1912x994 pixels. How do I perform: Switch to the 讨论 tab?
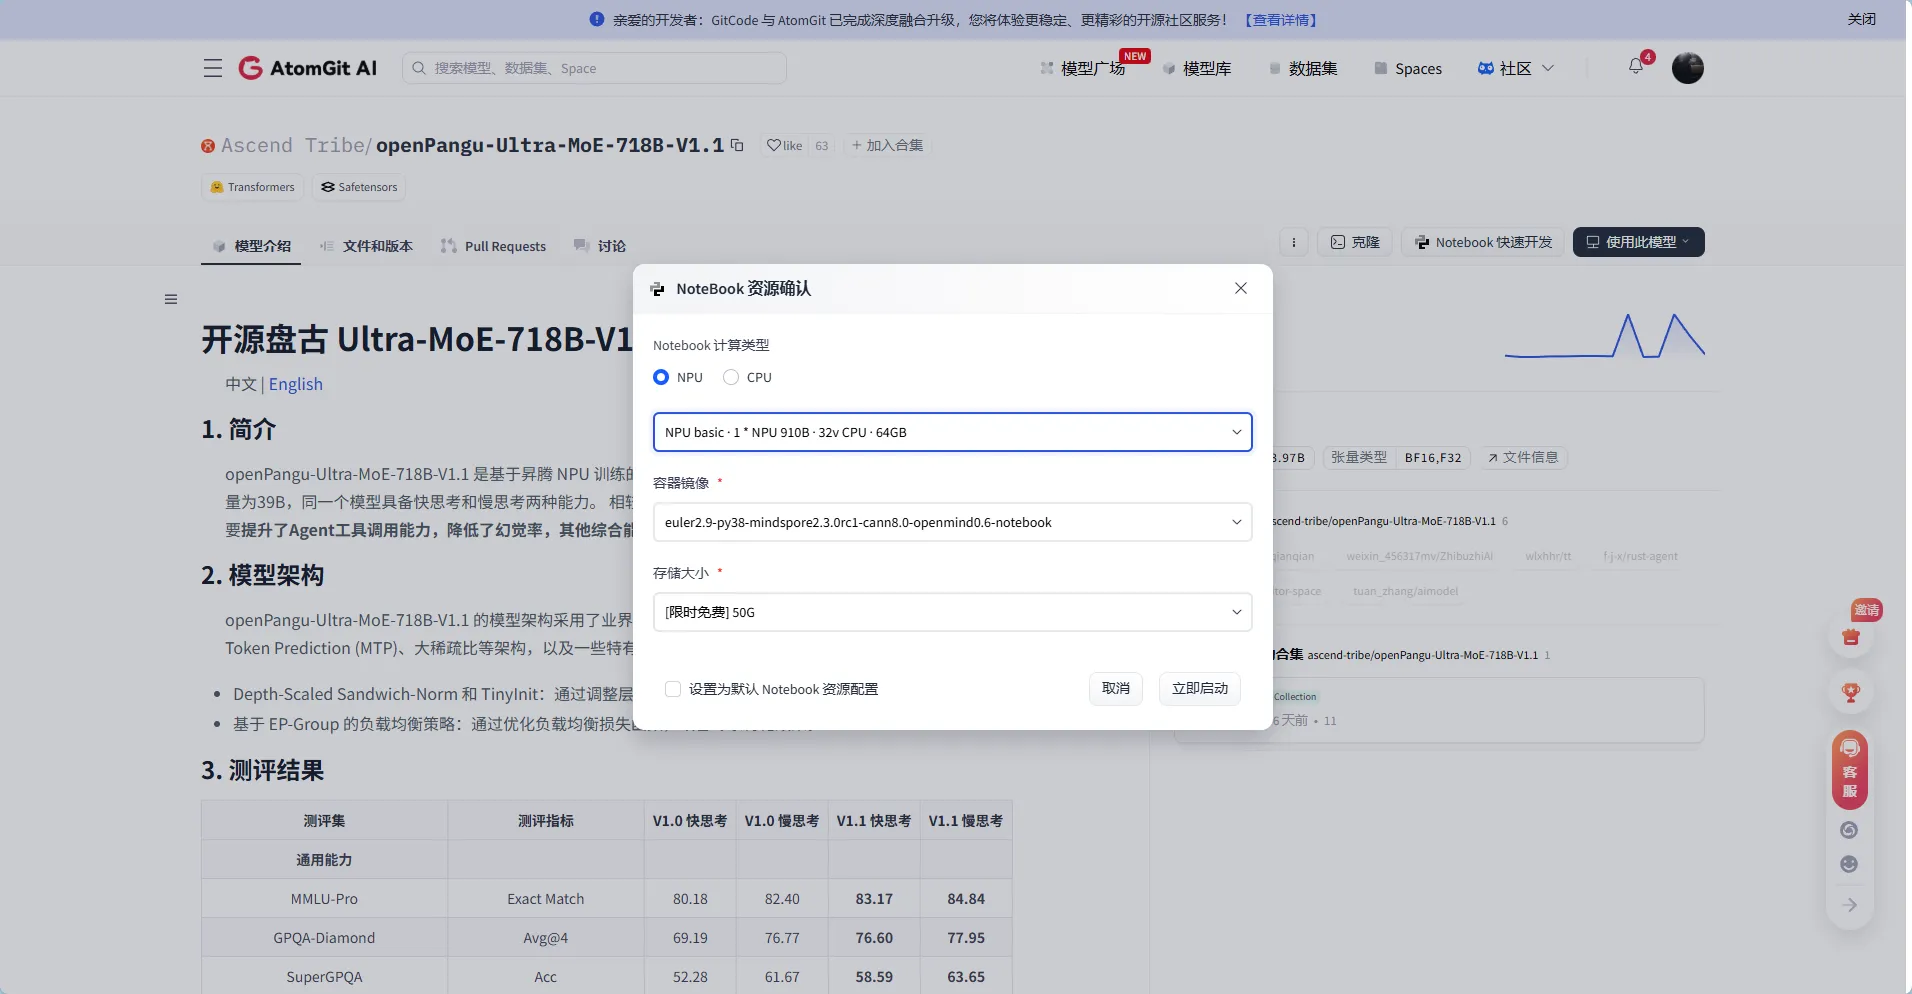pos(600,246)
